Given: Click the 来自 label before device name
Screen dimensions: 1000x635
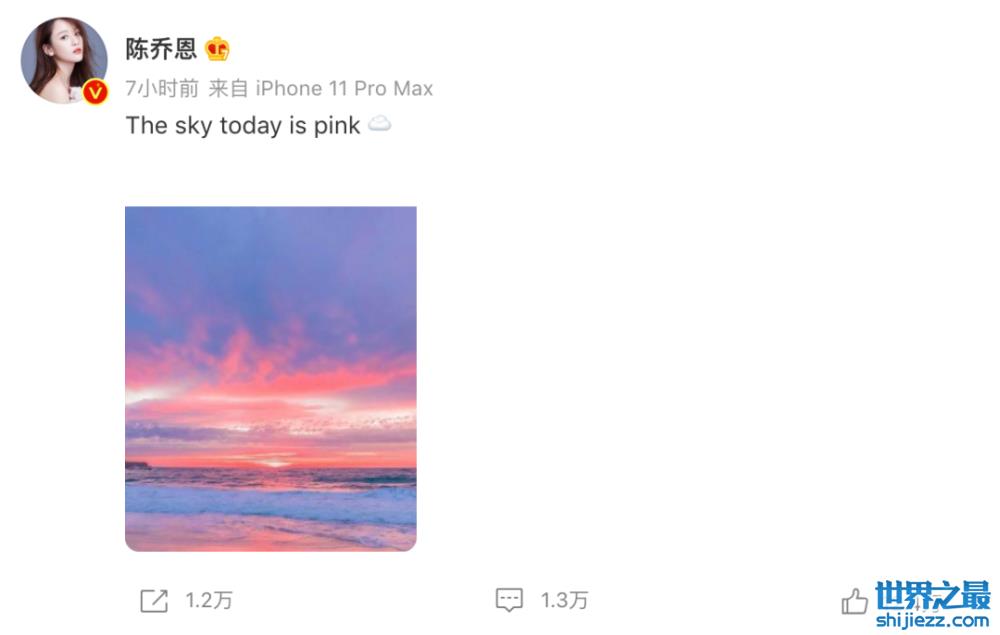Looking at the screenshot, I should [x=228, y=88].
